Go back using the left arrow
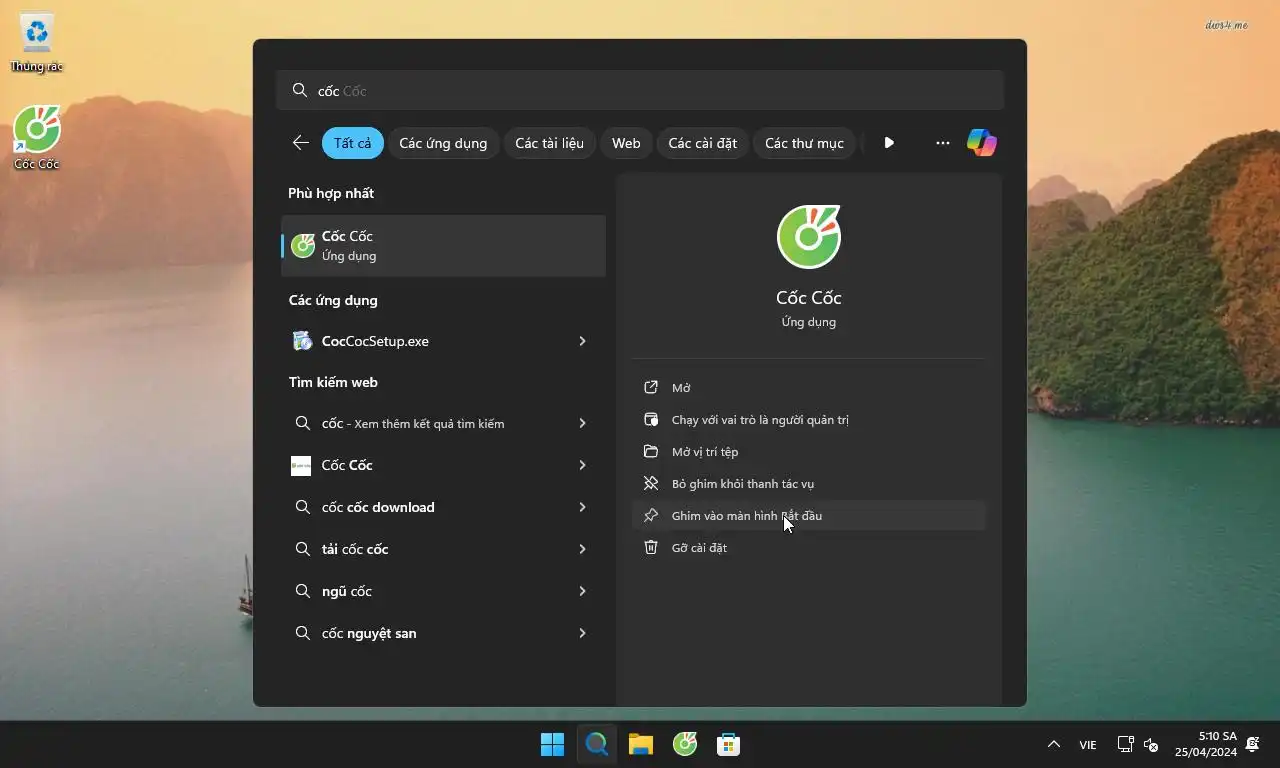The image size is (1280, 768). coord(300,143)
